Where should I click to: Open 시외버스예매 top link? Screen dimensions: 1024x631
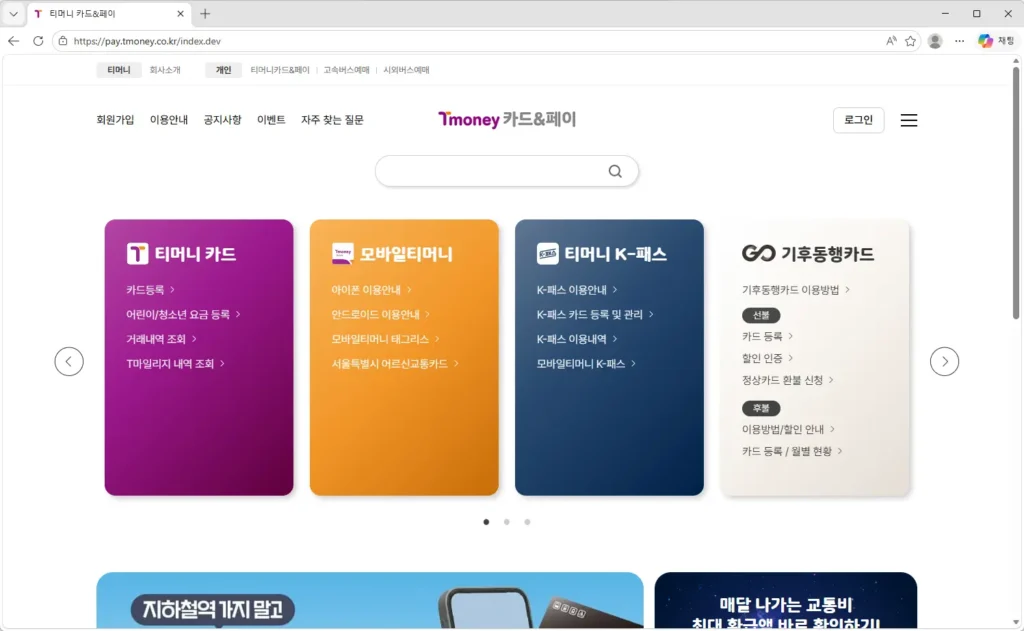[x=406, y=70]
